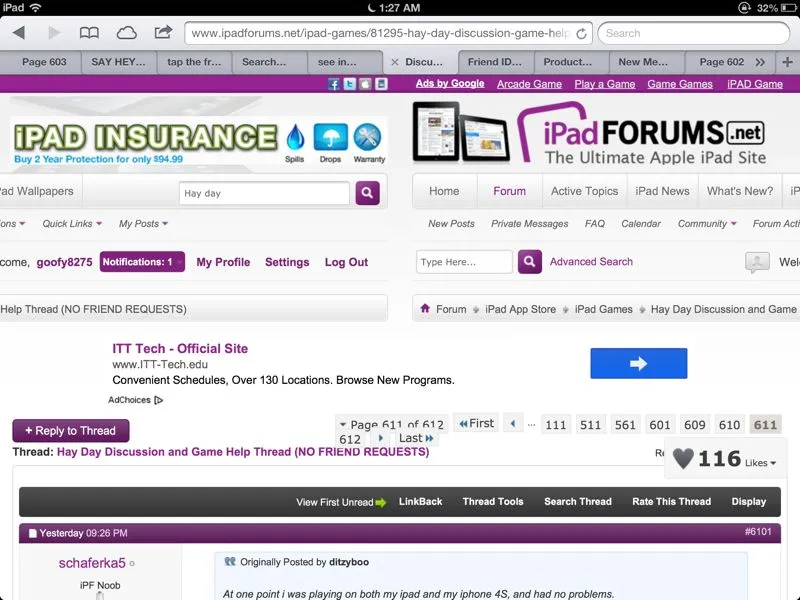The image size is (800, 600).
Task: Click the Reply to Thread button
Action: [71, 431]
